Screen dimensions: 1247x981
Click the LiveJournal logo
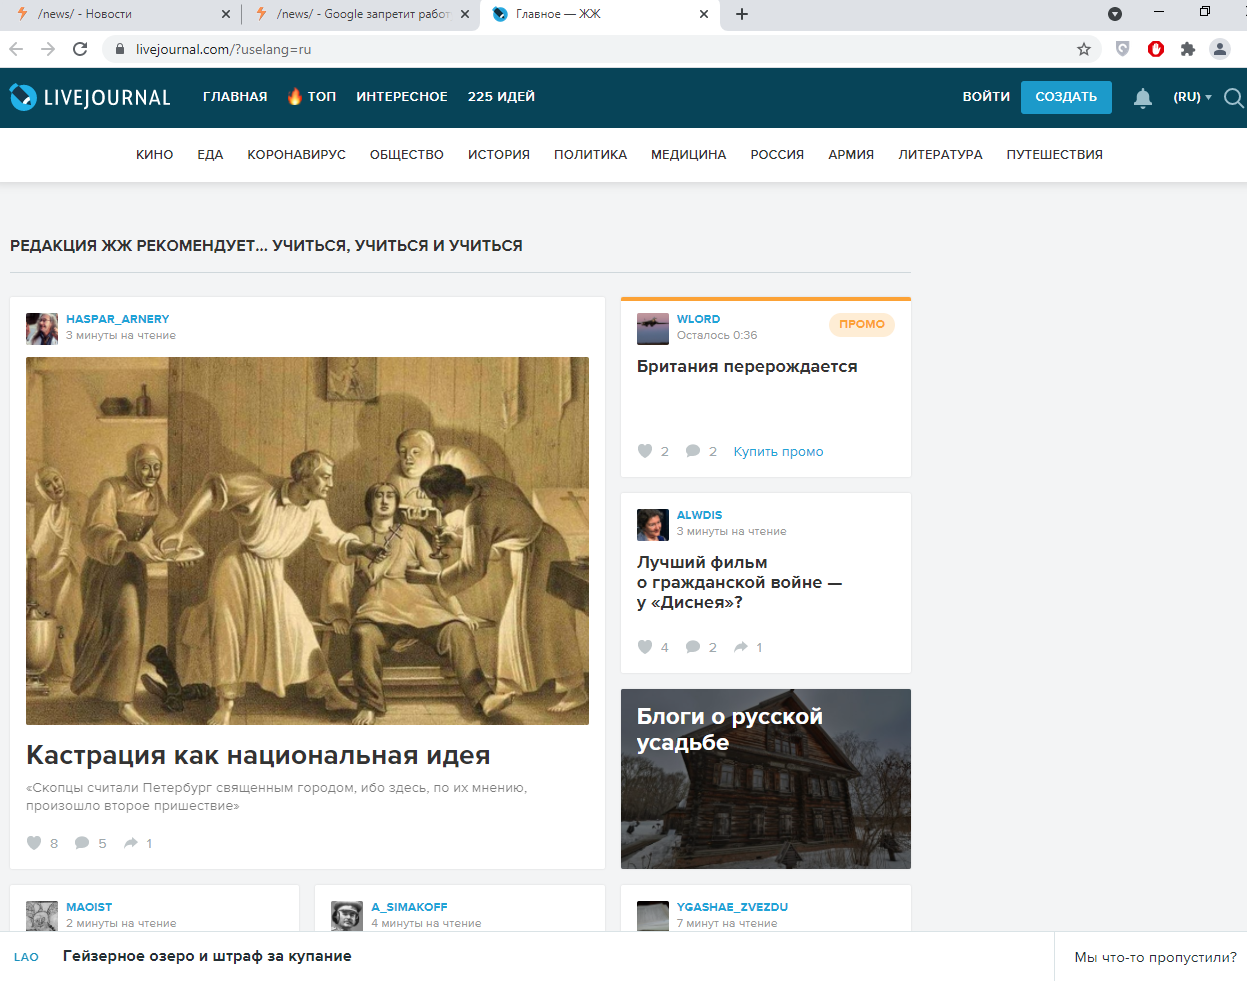pos(90,97)
